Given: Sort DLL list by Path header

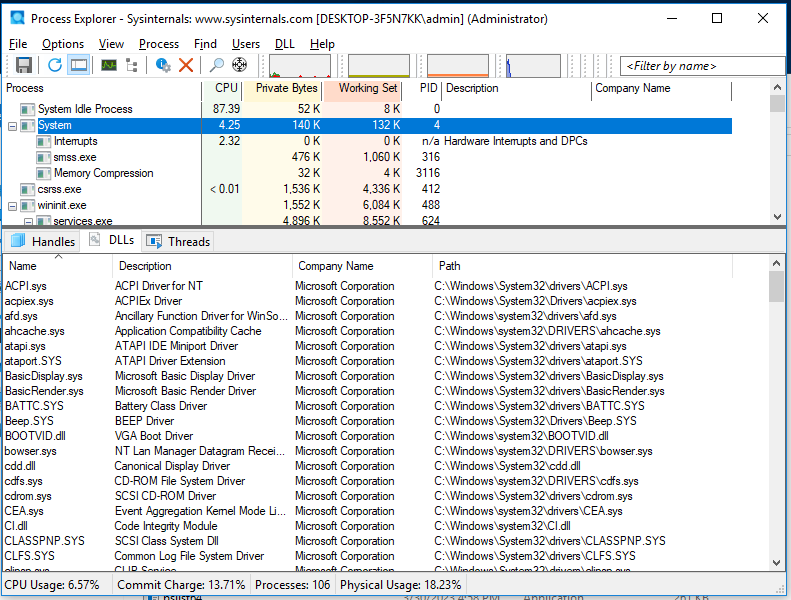Looking at the screenshot, I should (x=583, y=266).
